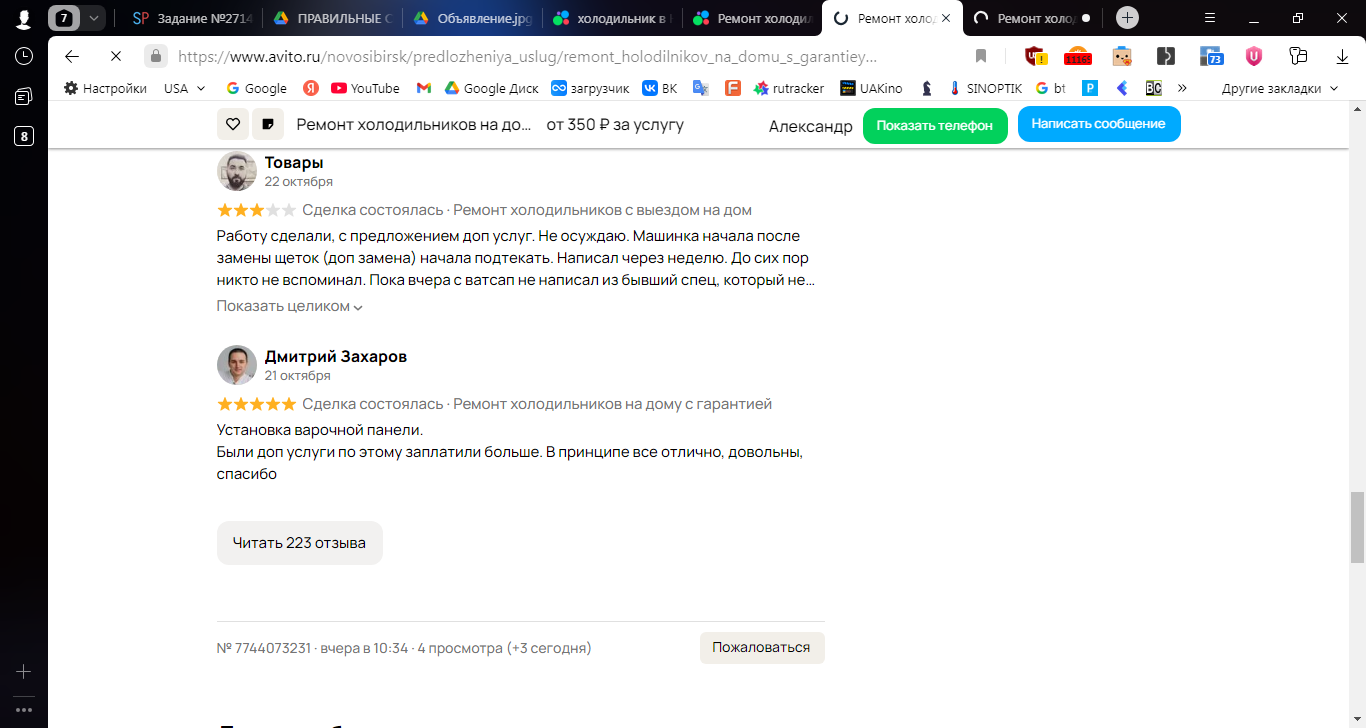Open the blue P bookmark icon

[1090, 88]
